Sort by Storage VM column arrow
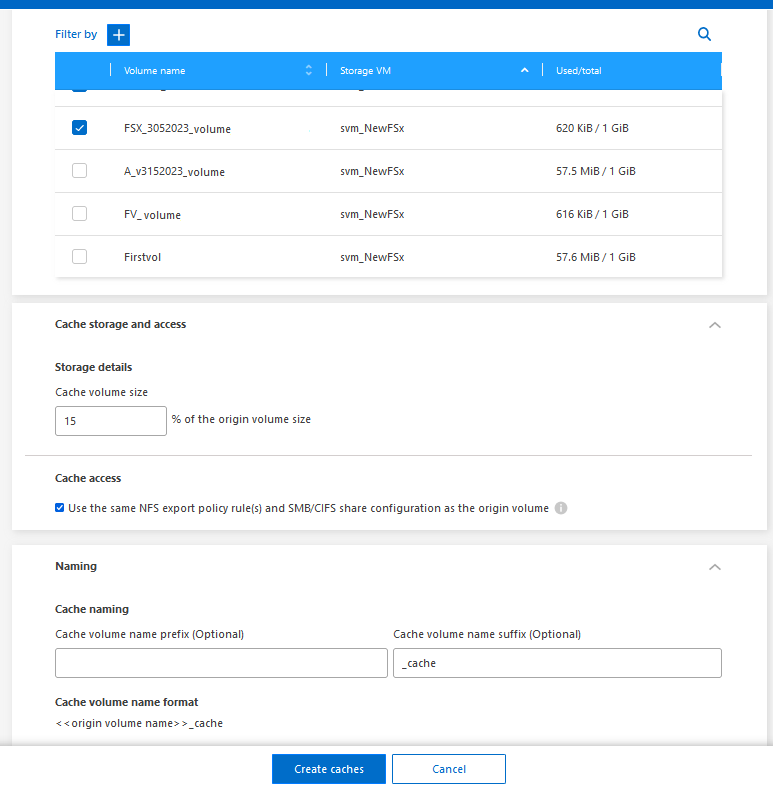The height and width of the screenshot is (790, 773). [524, 71]
